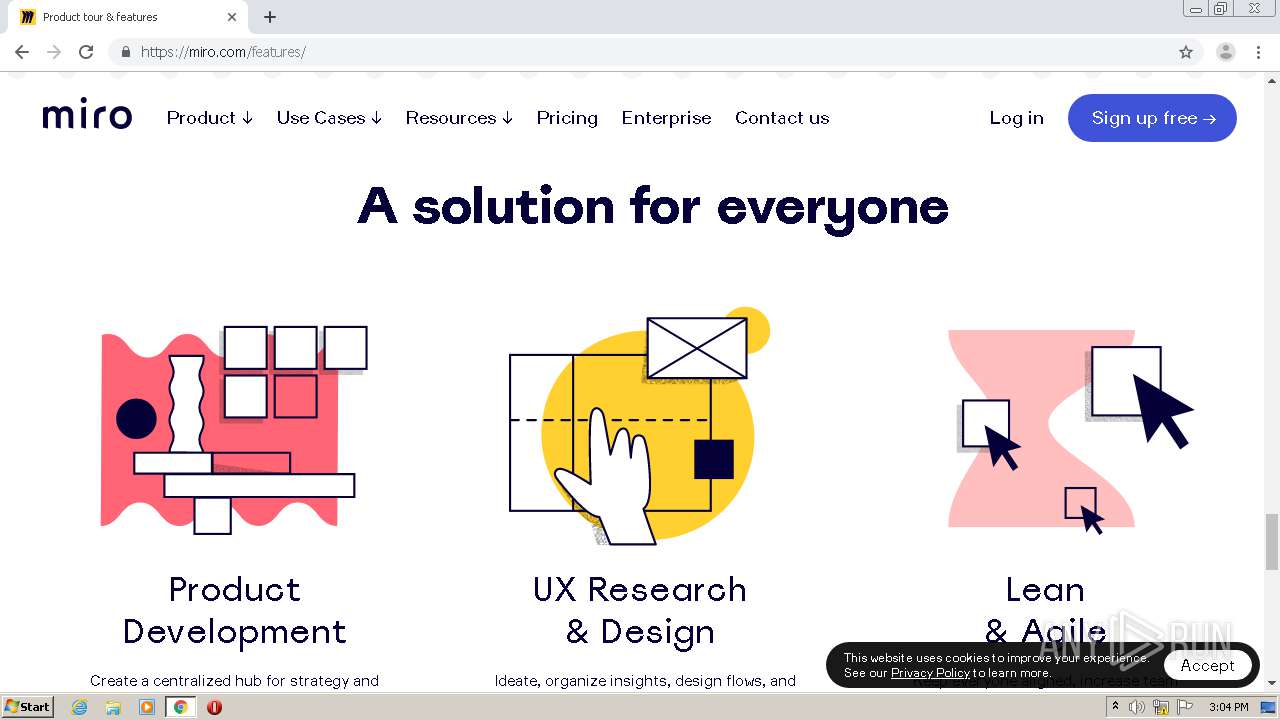Open the Windows Start menu
This screenshot has height=720, width=1280.
tap(27, 707)
